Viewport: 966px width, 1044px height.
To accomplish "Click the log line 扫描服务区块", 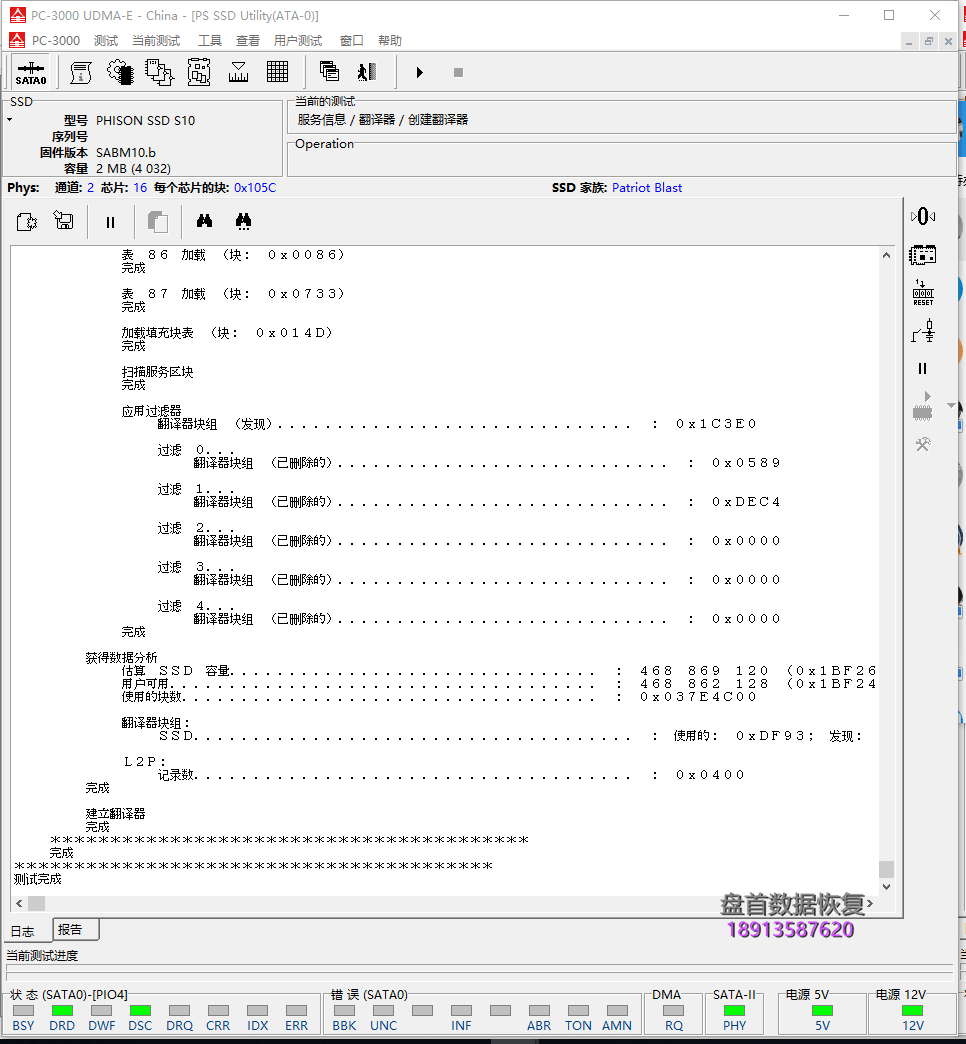I will pos(157,372).
